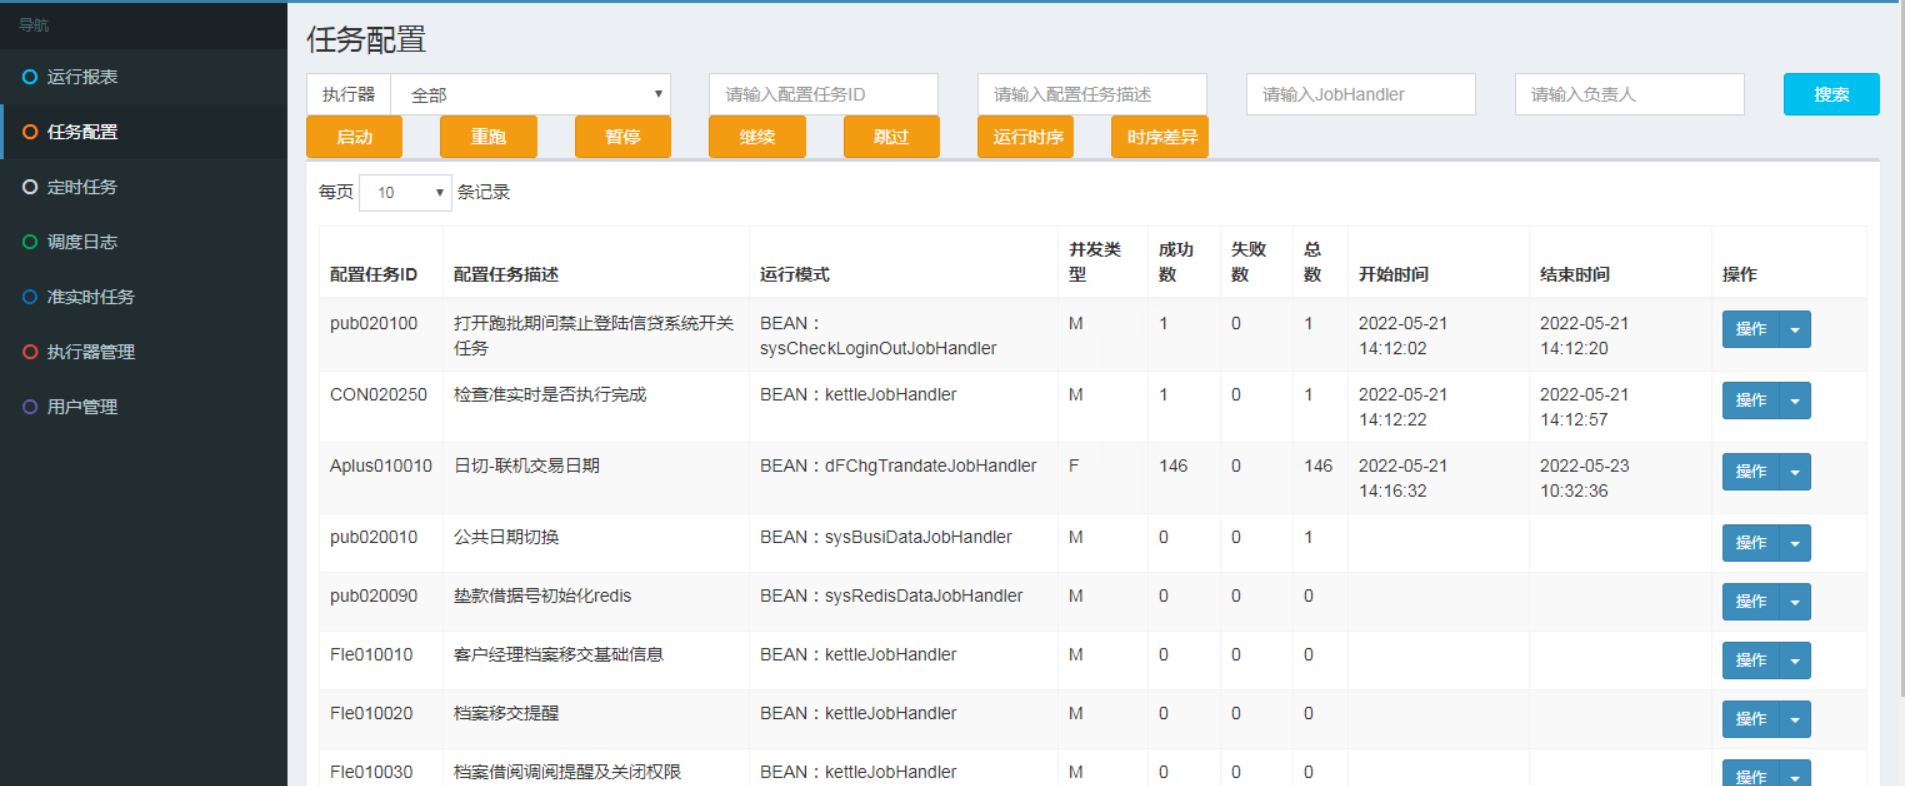Screen dimensions: 1905x786
Task: Expand 操作 dropdown arrow for pub020100 row
Action: coord(1795,330)
